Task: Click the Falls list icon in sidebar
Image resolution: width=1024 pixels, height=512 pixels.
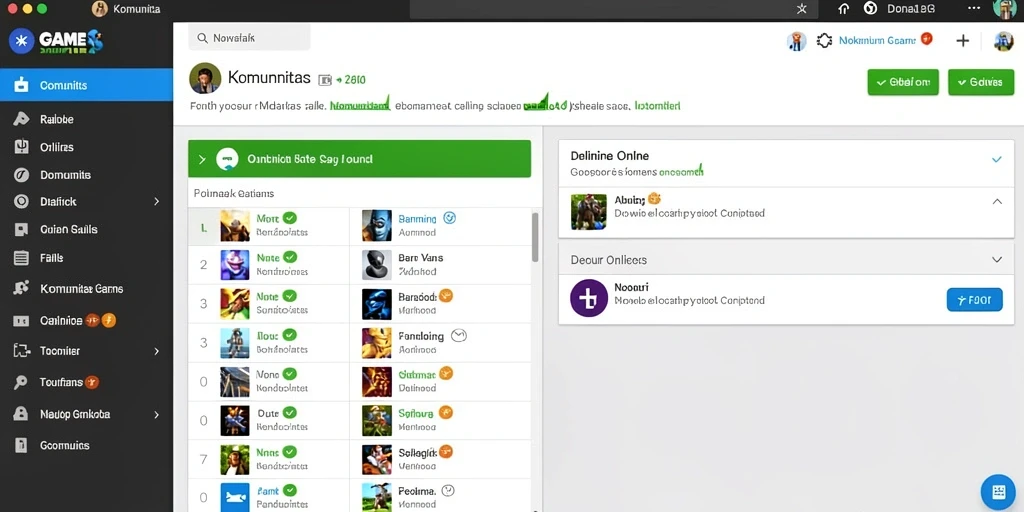Action: (21, 258)
